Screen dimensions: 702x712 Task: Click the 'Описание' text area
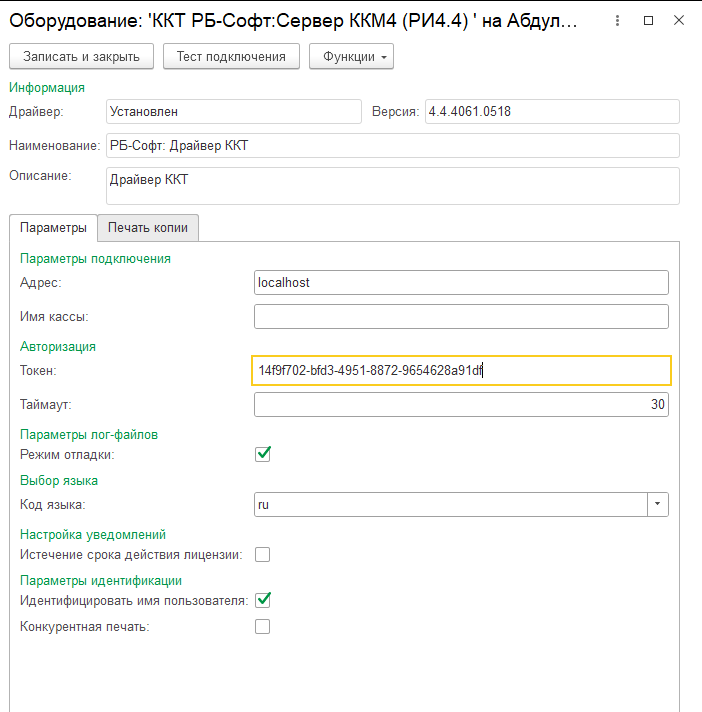(x=393, y=186)
